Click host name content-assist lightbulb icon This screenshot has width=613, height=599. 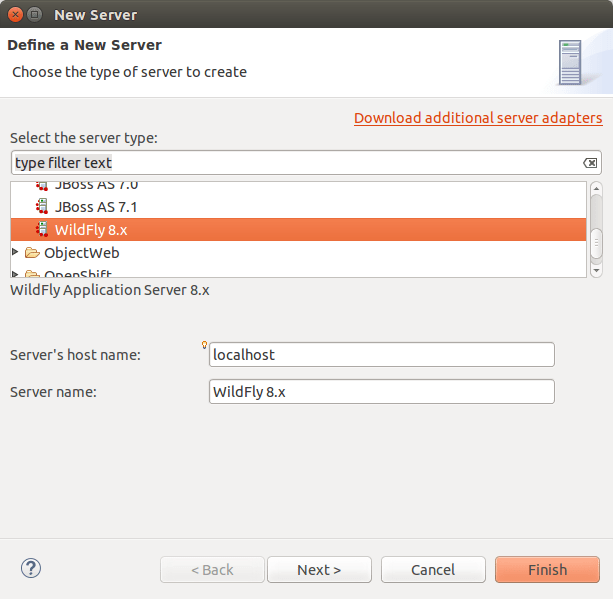click(204, 345)
